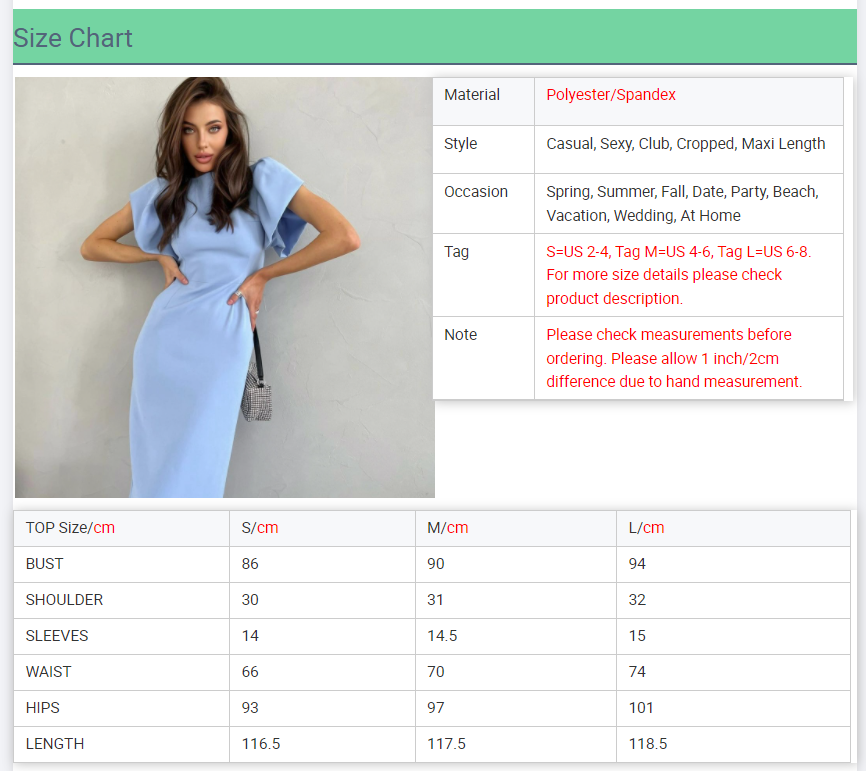
Task: Click the WAIST value 74 for large
Action: [x=637, y=672]
